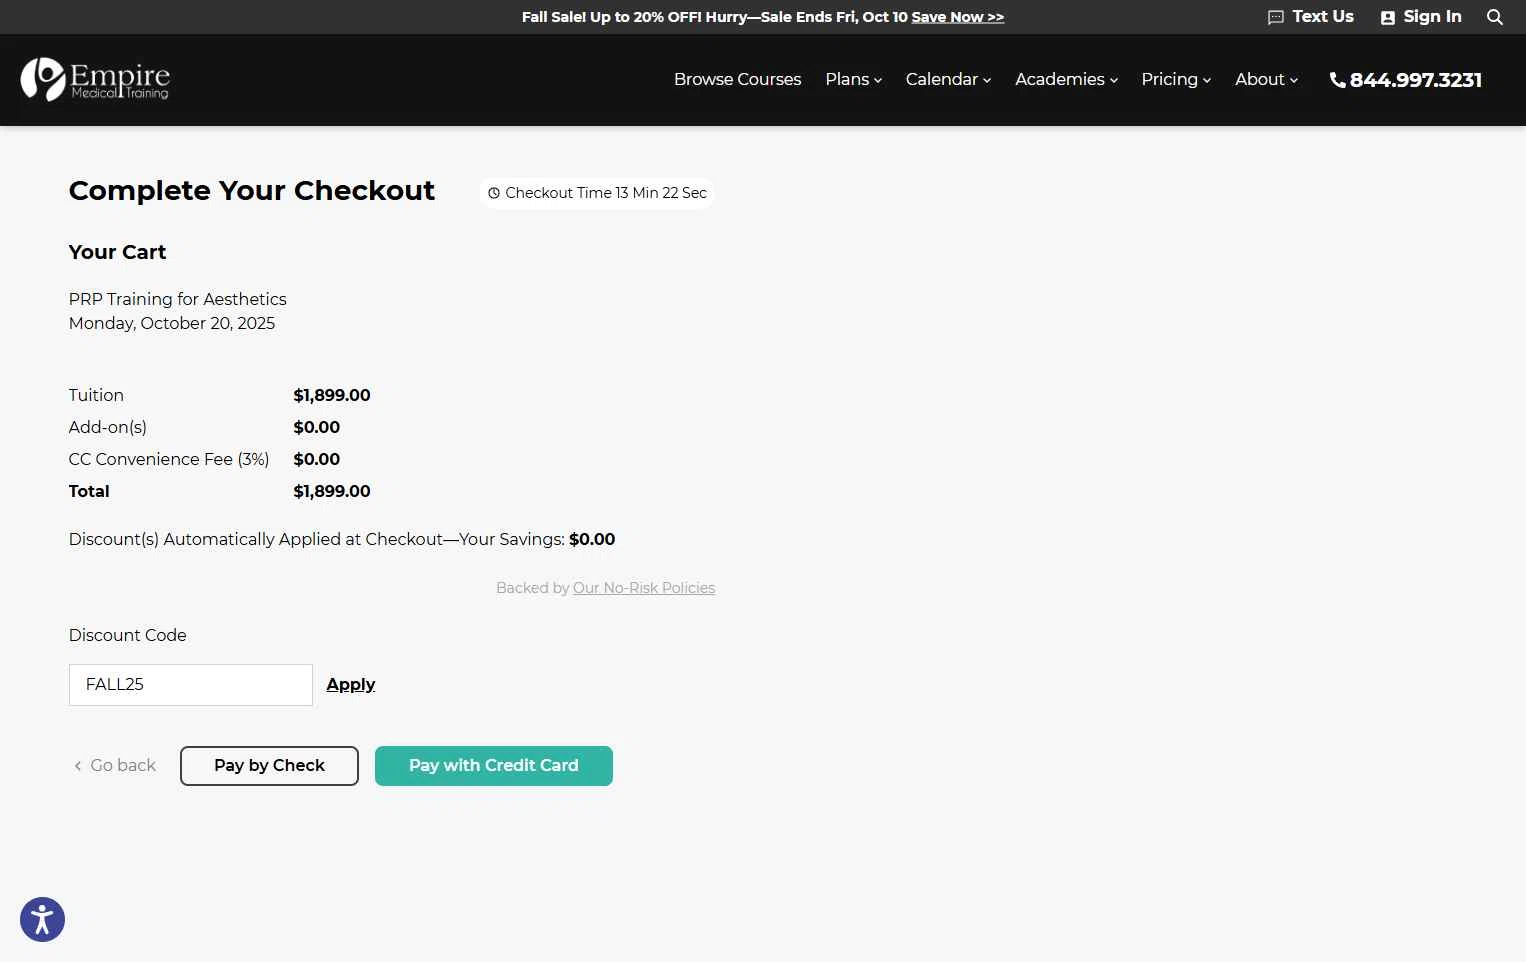The width and height of the screenshot is (1526, 962).
Task: Click the Sign In label
Action: coord(1432,16)
